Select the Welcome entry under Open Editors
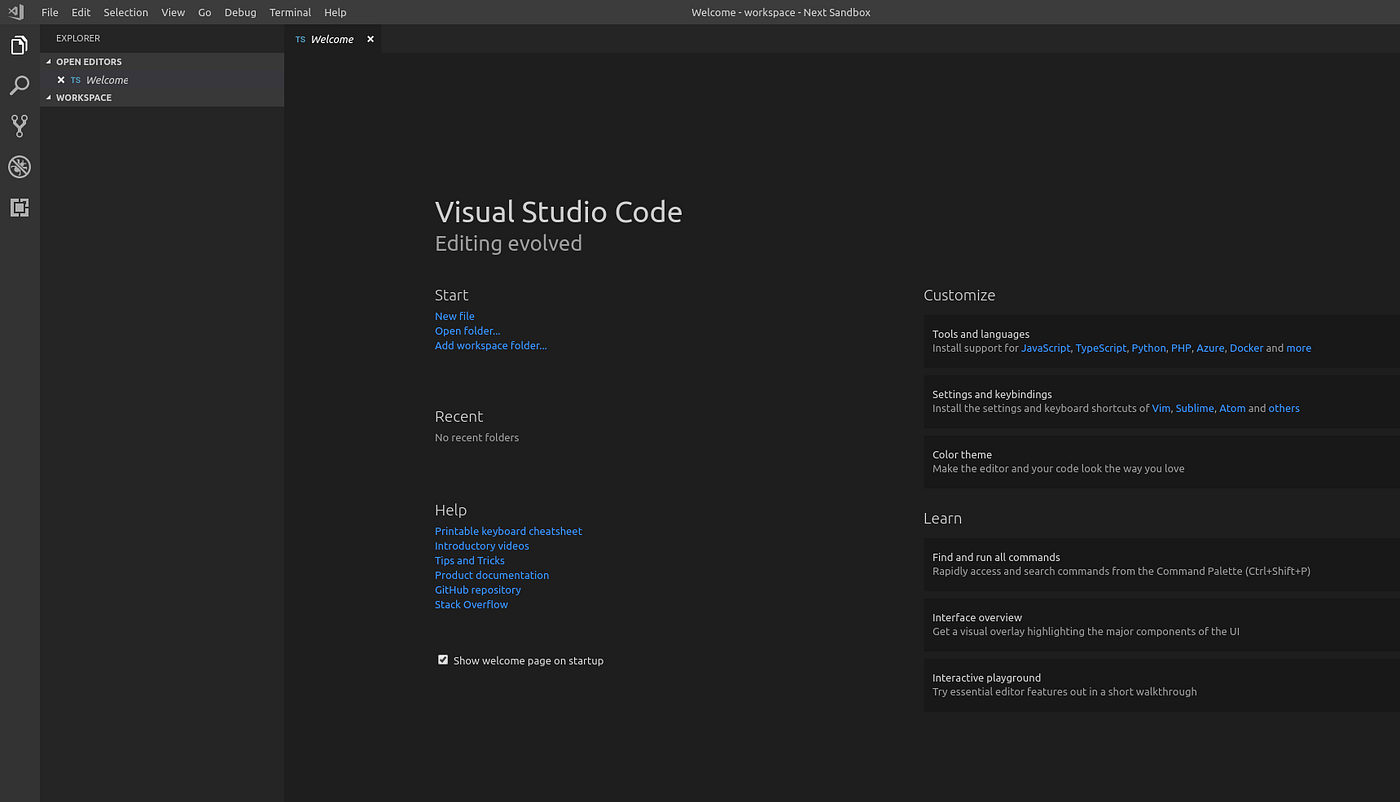Viewport: 1400px width, 802px height. (110, 79)
